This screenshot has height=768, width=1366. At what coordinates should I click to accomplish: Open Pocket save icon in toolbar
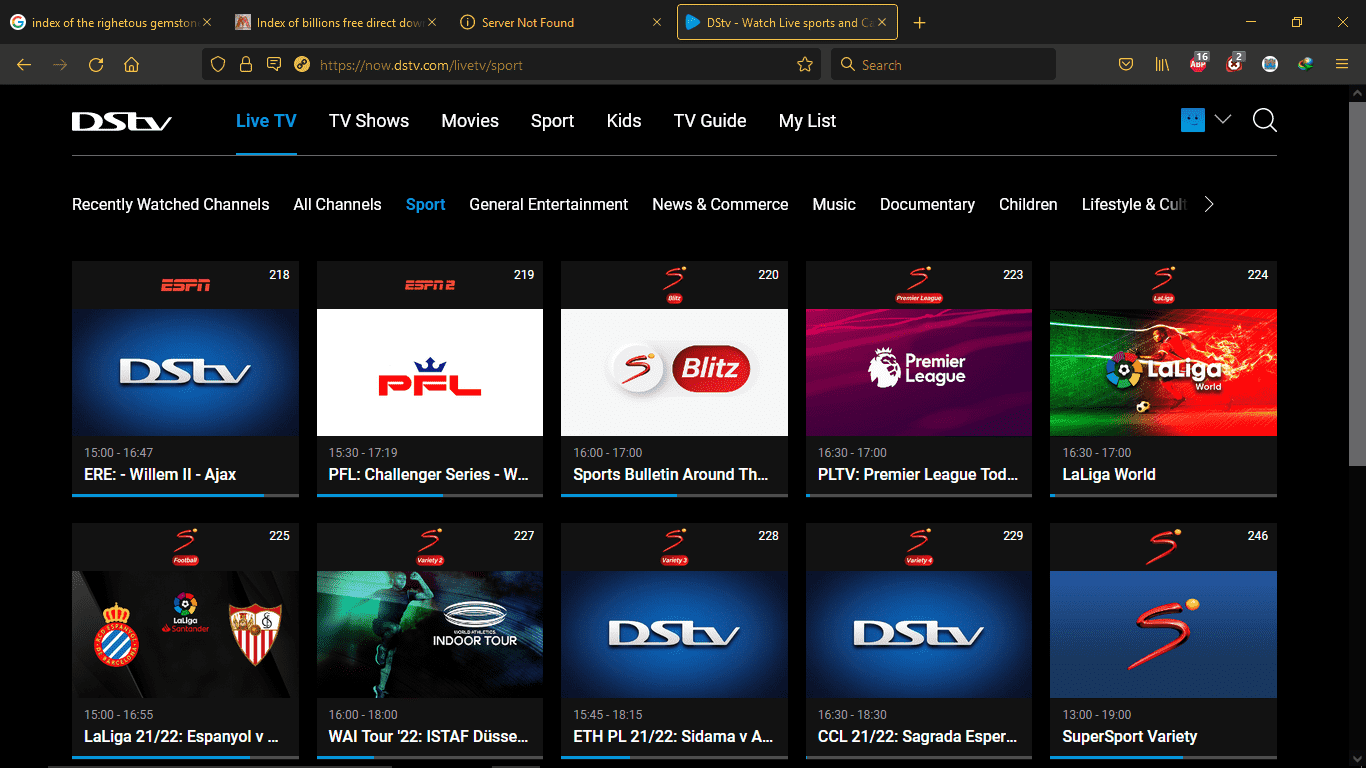coord(1126,65)
